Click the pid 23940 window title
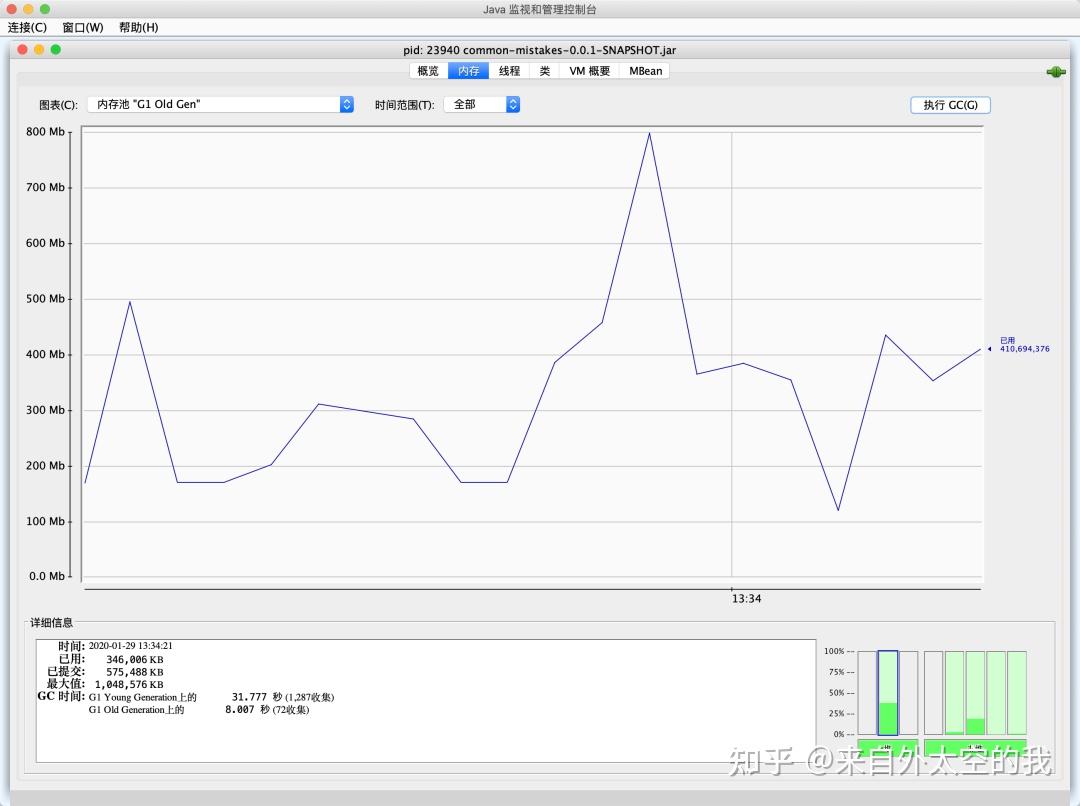 (x=539, y=50)
